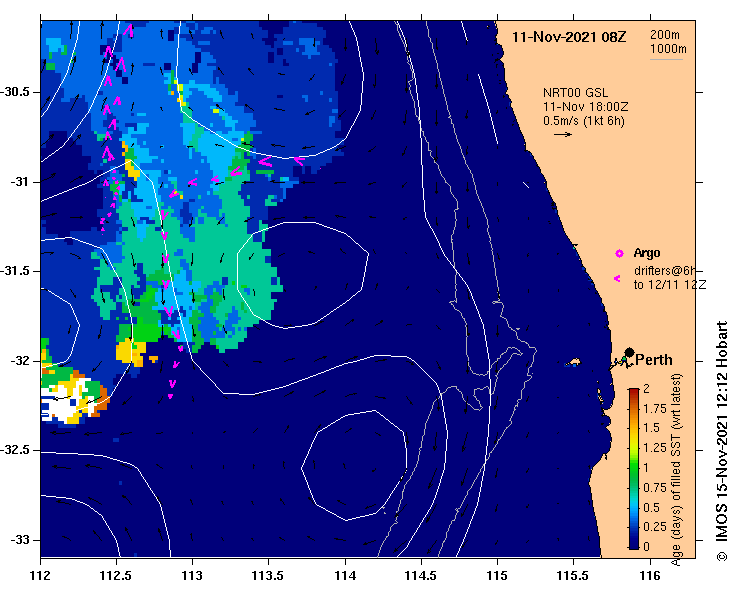Click the Perth city label

point(654,360)
